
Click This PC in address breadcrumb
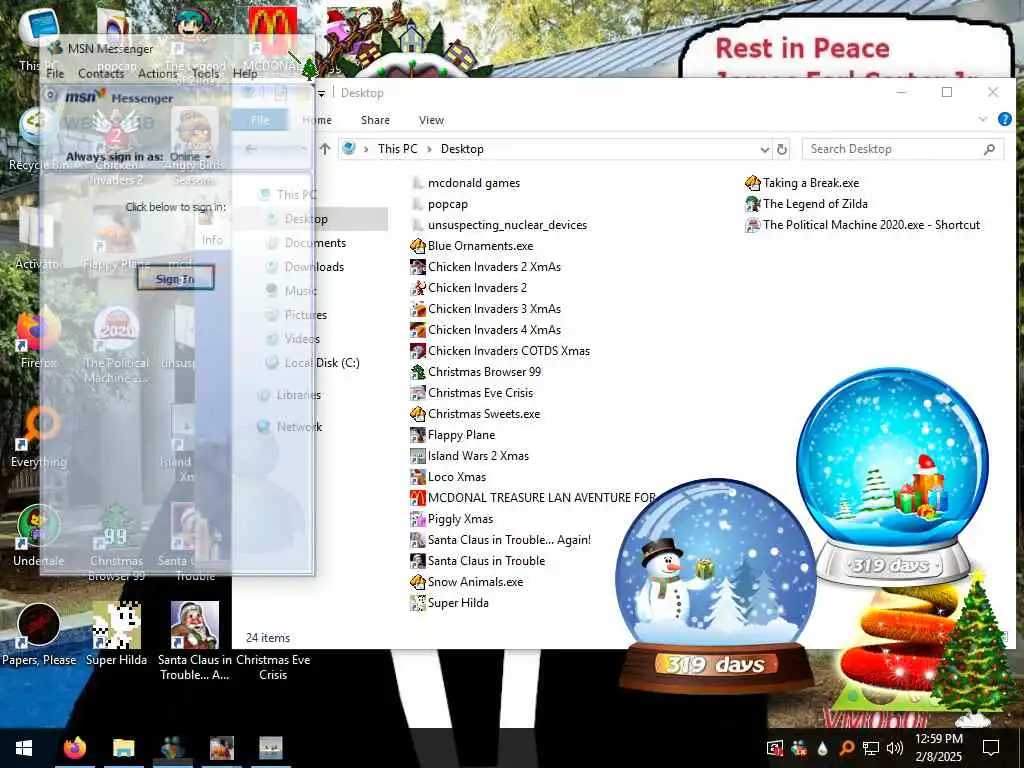pyautogui.click(x=397, y=149)
